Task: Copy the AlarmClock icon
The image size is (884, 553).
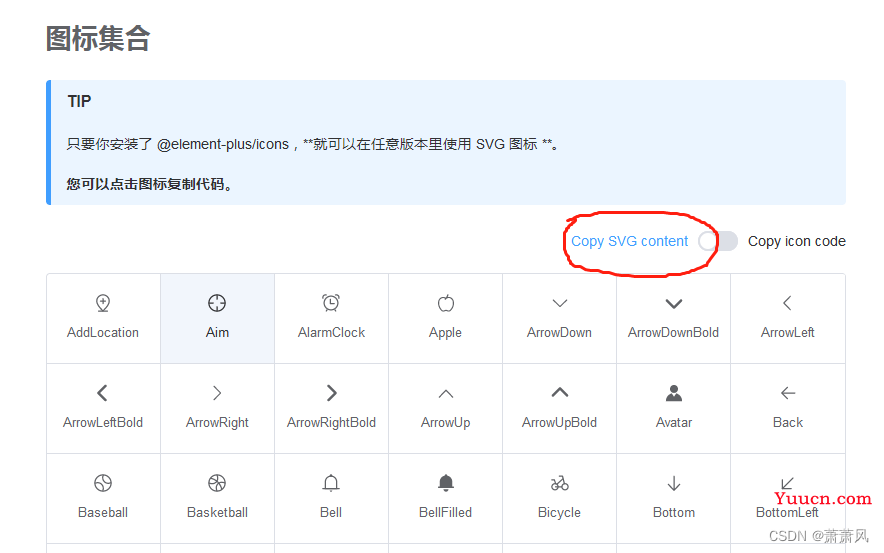Action: click(x=331, y=303)
